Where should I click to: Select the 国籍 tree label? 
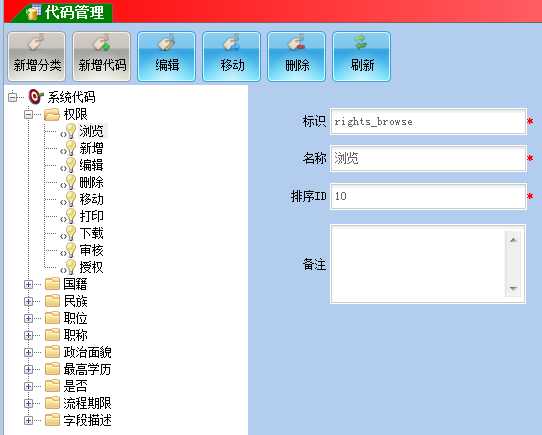pos(75,284)
